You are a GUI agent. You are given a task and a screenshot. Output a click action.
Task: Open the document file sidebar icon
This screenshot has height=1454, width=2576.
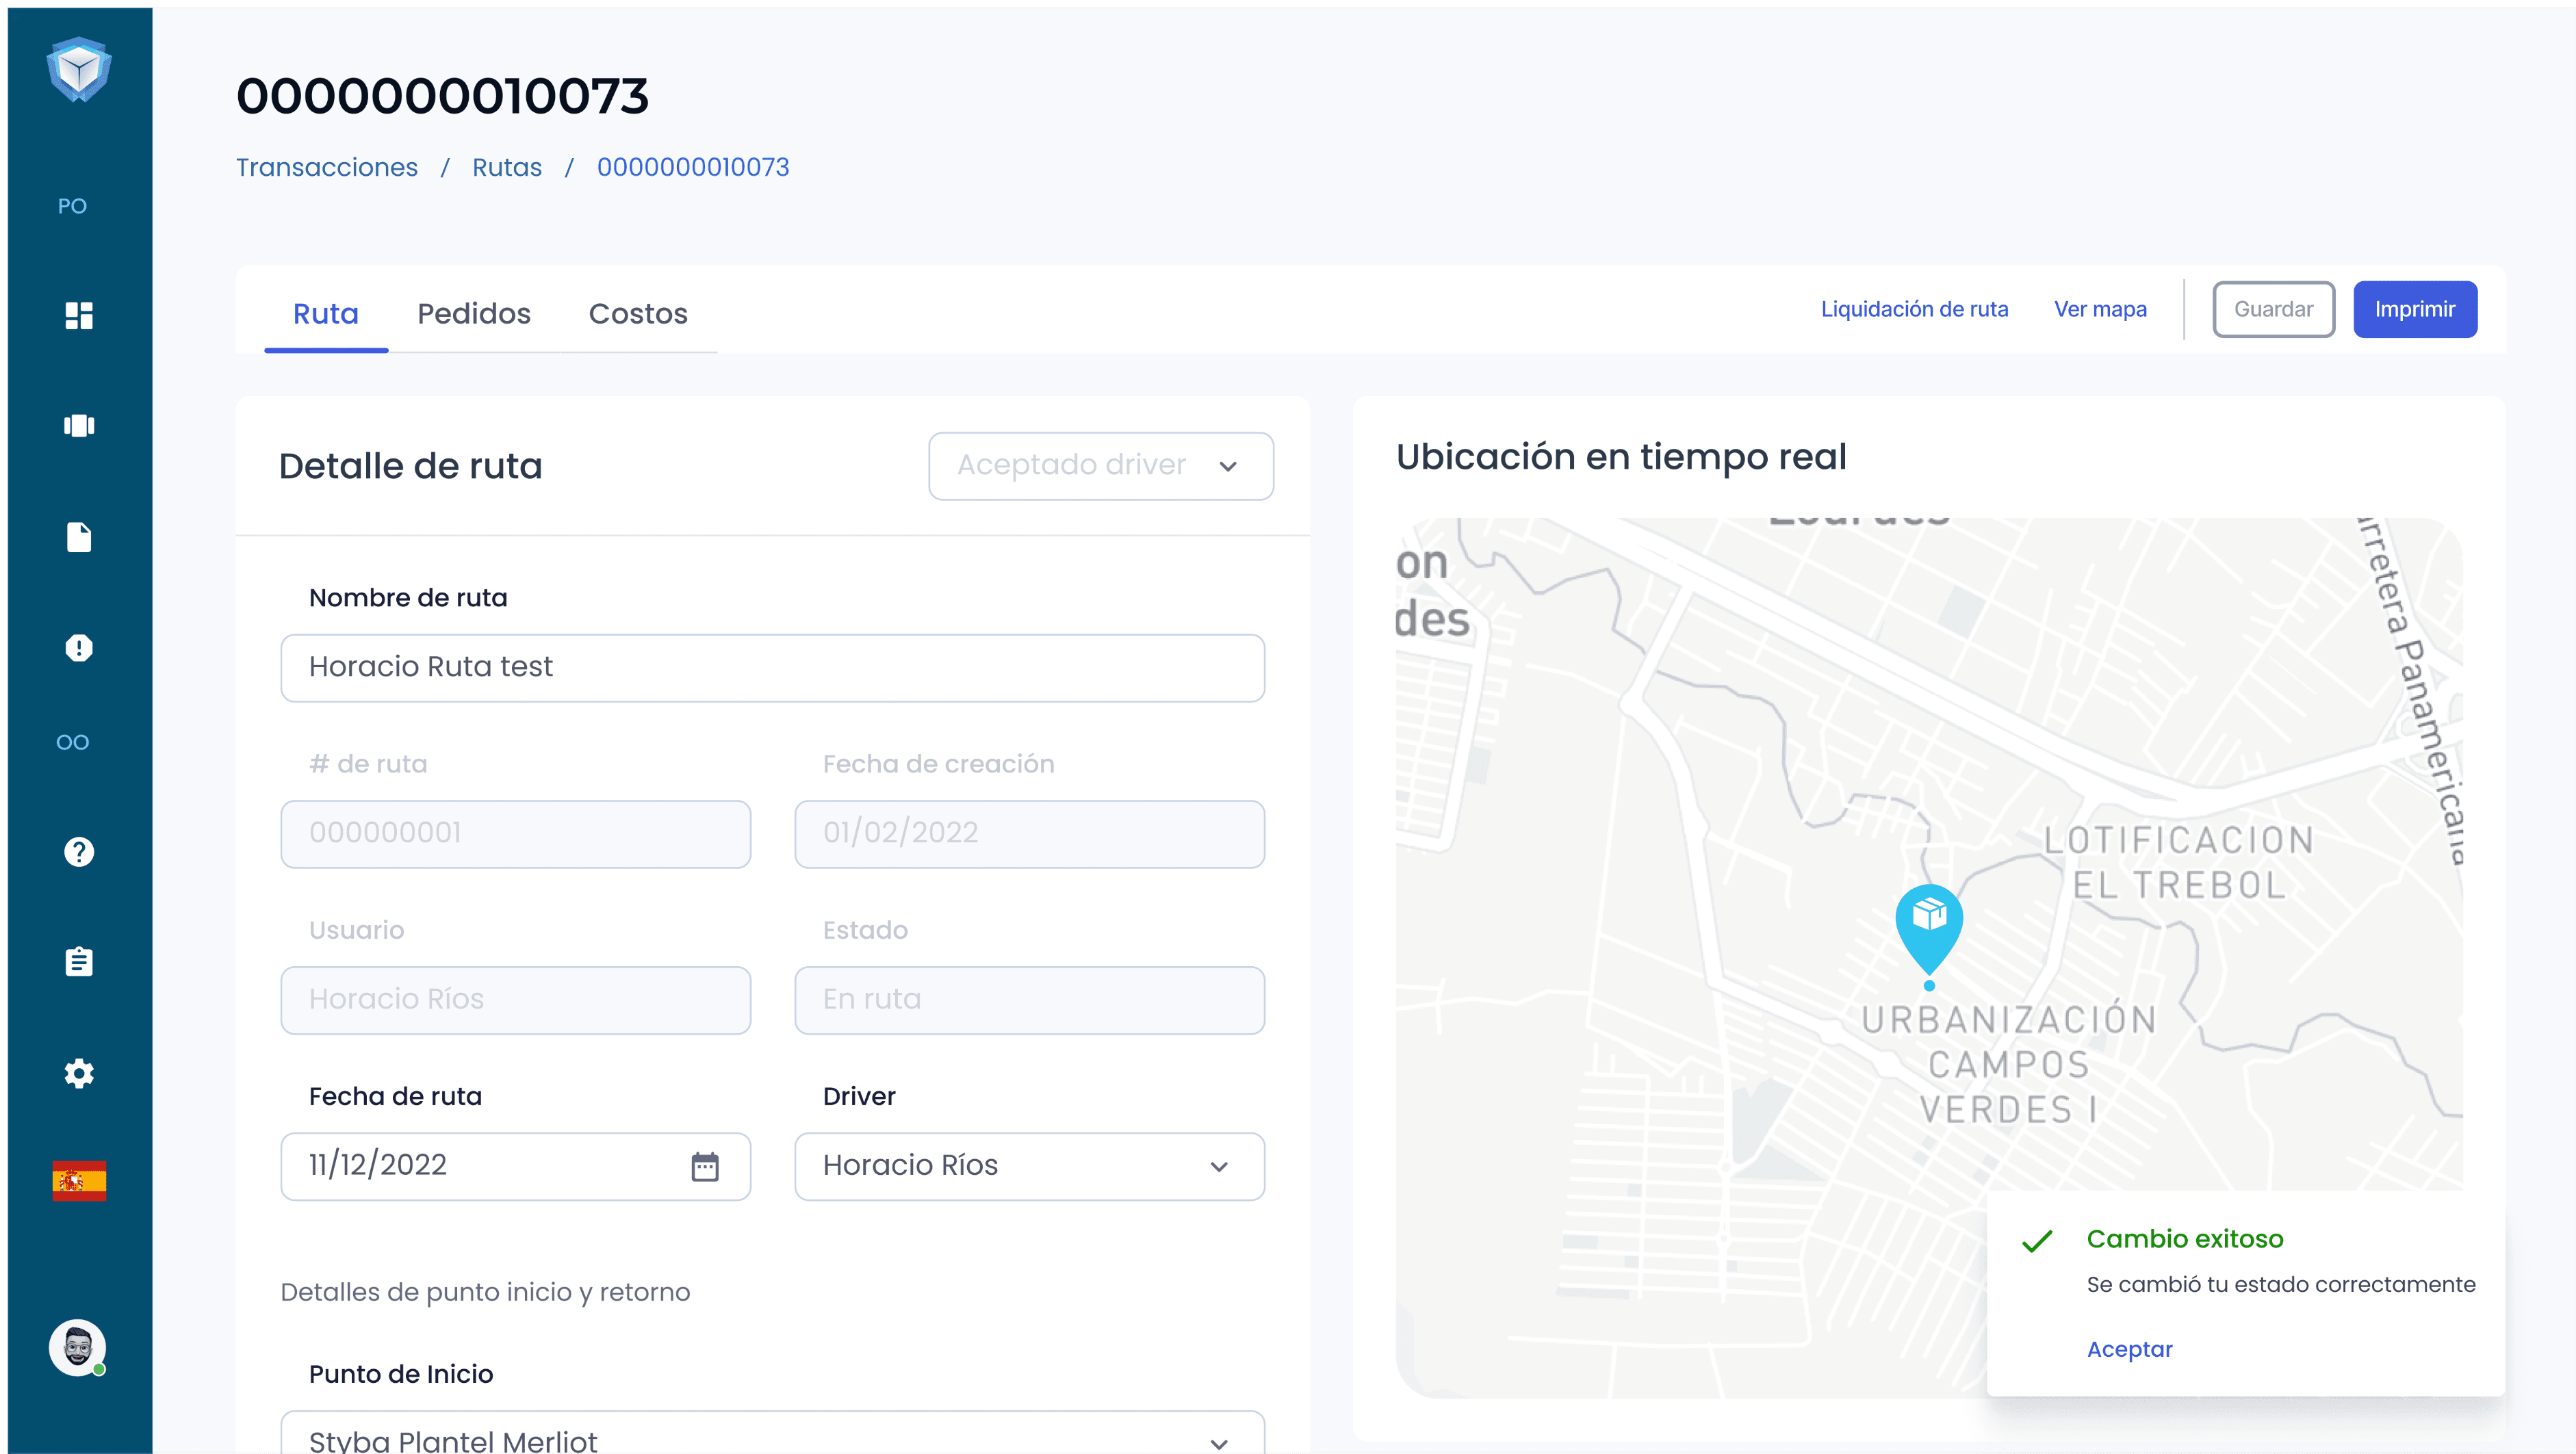[x=79, y=537]
